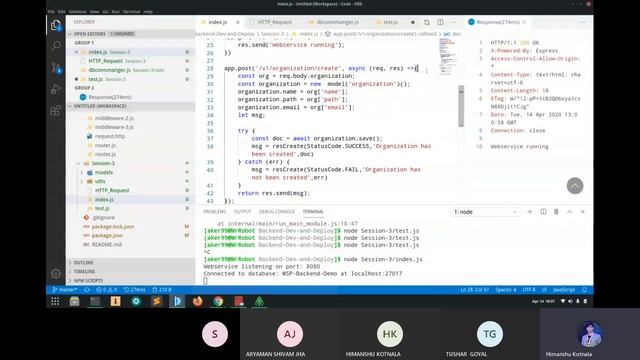Expand the NPM Scripts section
The height and width of the screenshot is (360, 640).
point(131,281)
